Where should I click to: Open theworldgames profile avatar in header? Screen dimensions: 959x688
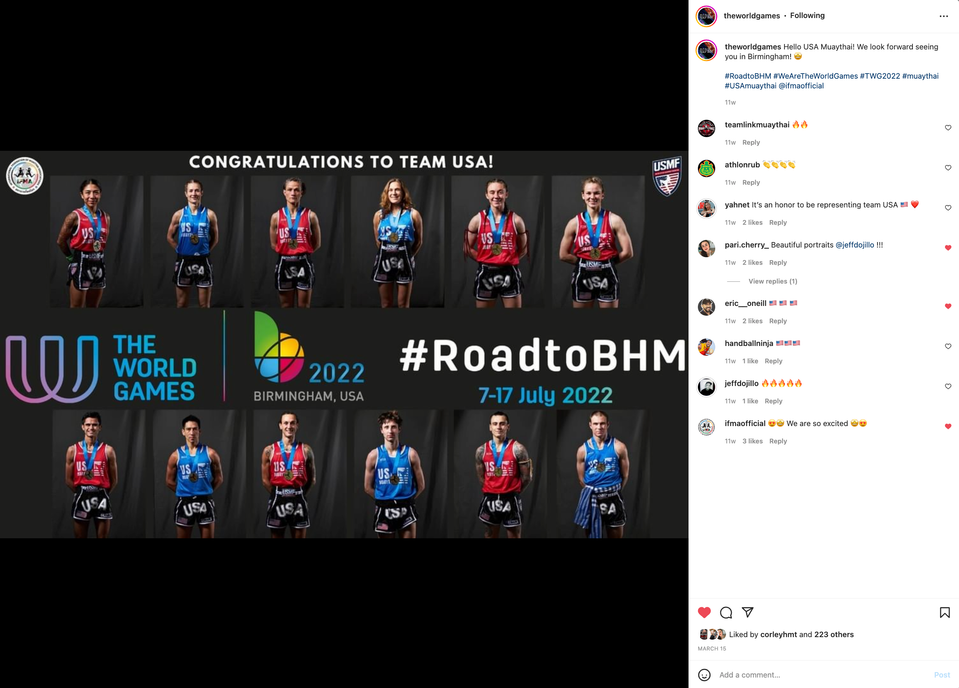[706, 16]
